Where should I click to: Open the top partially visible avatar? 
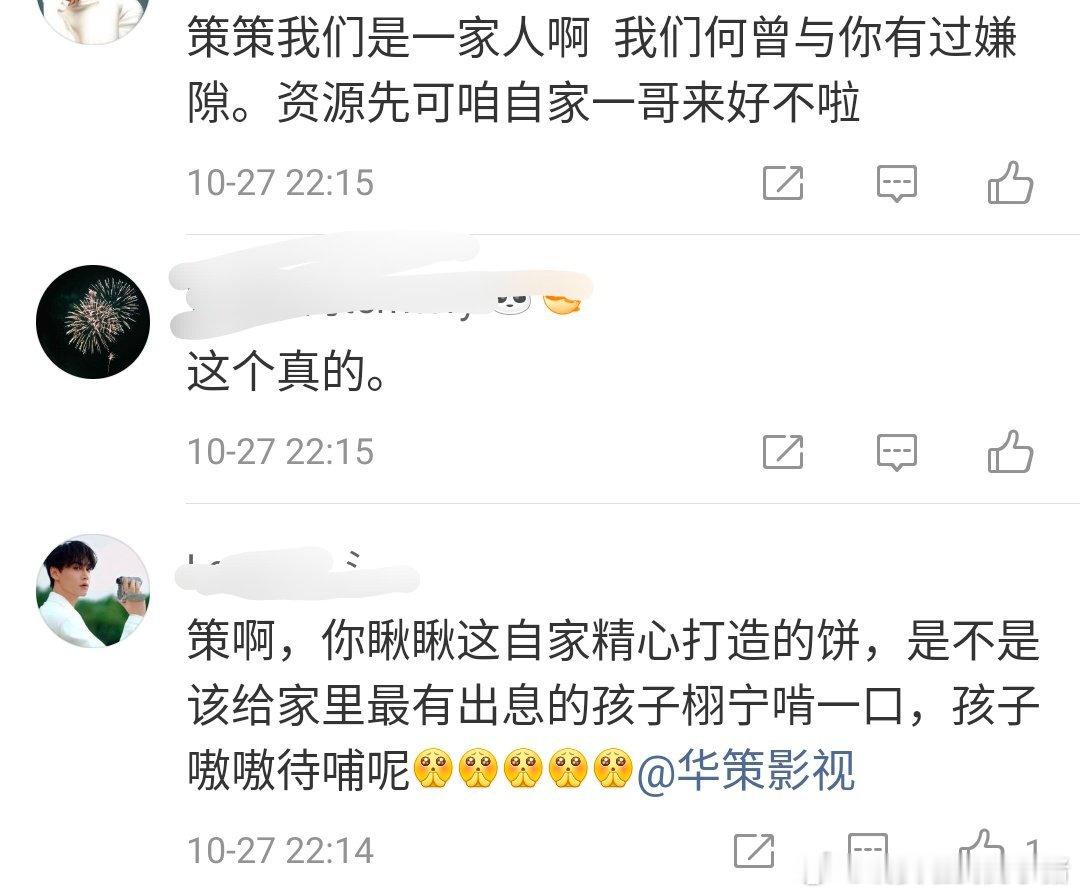pyautogui.click(x=95, y=21)
